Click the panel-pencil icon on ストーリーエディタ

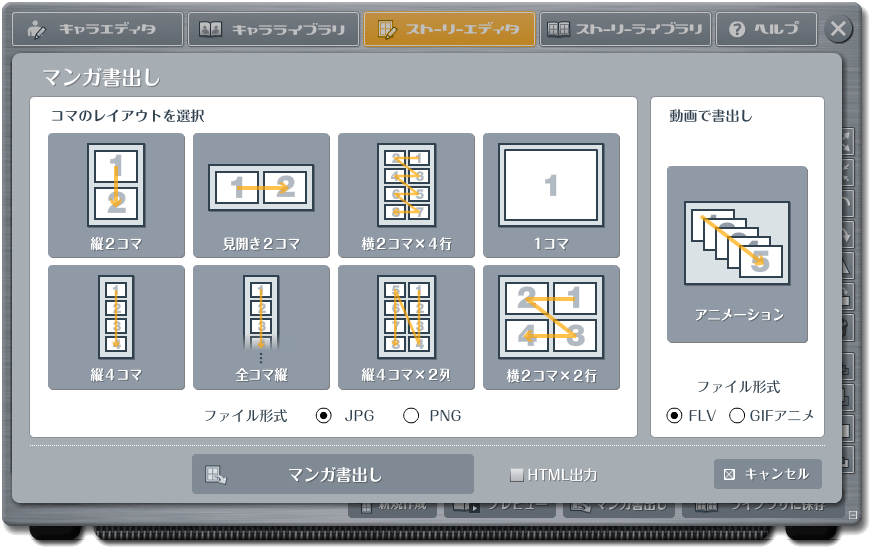[387, 29]
